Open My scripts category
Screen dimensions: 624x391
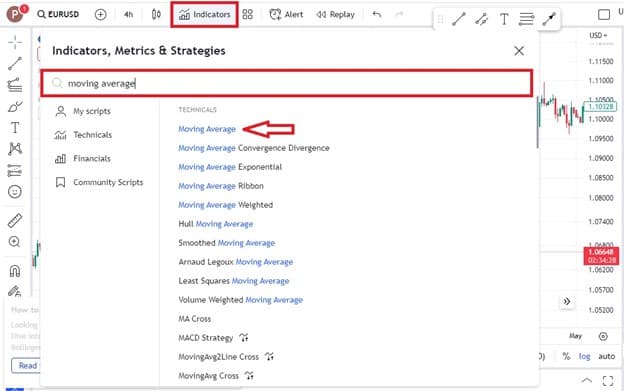(x=83, y=111)
